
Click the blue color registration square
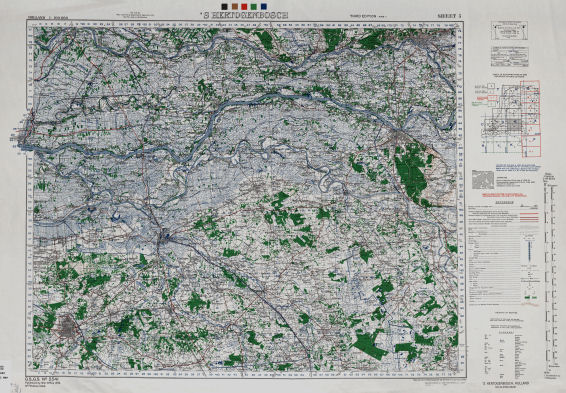[x=264, y=6]
